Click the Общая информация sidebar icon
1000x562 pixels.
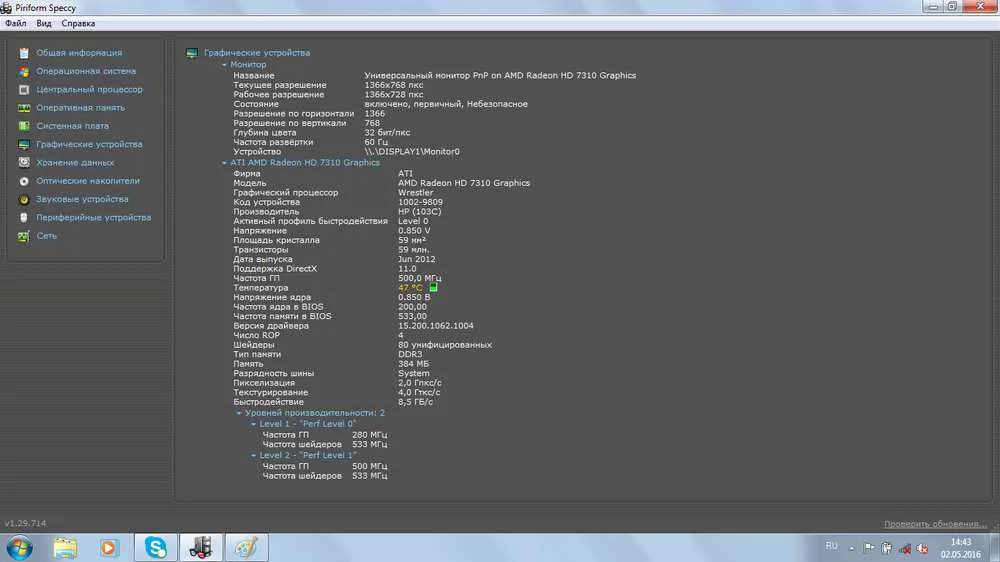pos(24,53)
